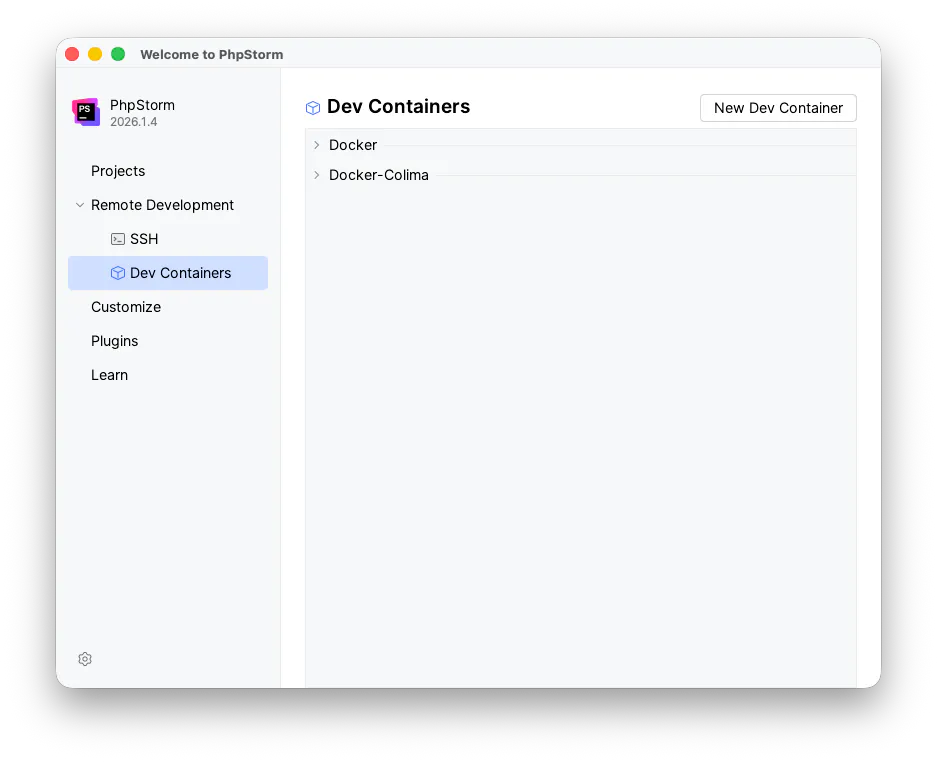This screenshot has height=762, width=937.
Task: Click the Docker-Colima row label
Action: tap(378, 175)
